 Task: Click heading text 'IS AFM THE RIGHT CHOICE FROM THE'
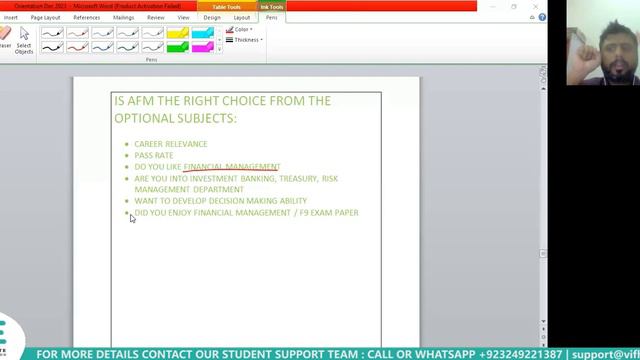tap(222, 101)
